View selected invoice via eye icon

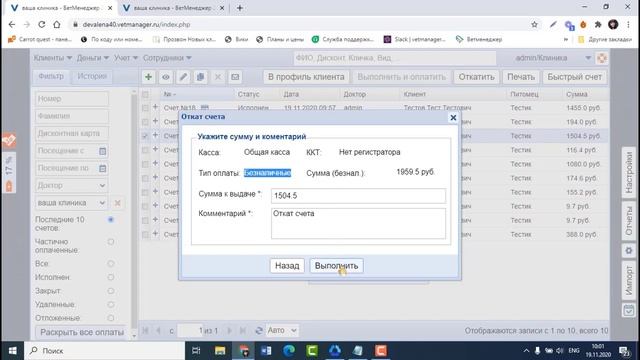[x=166, y=77]
